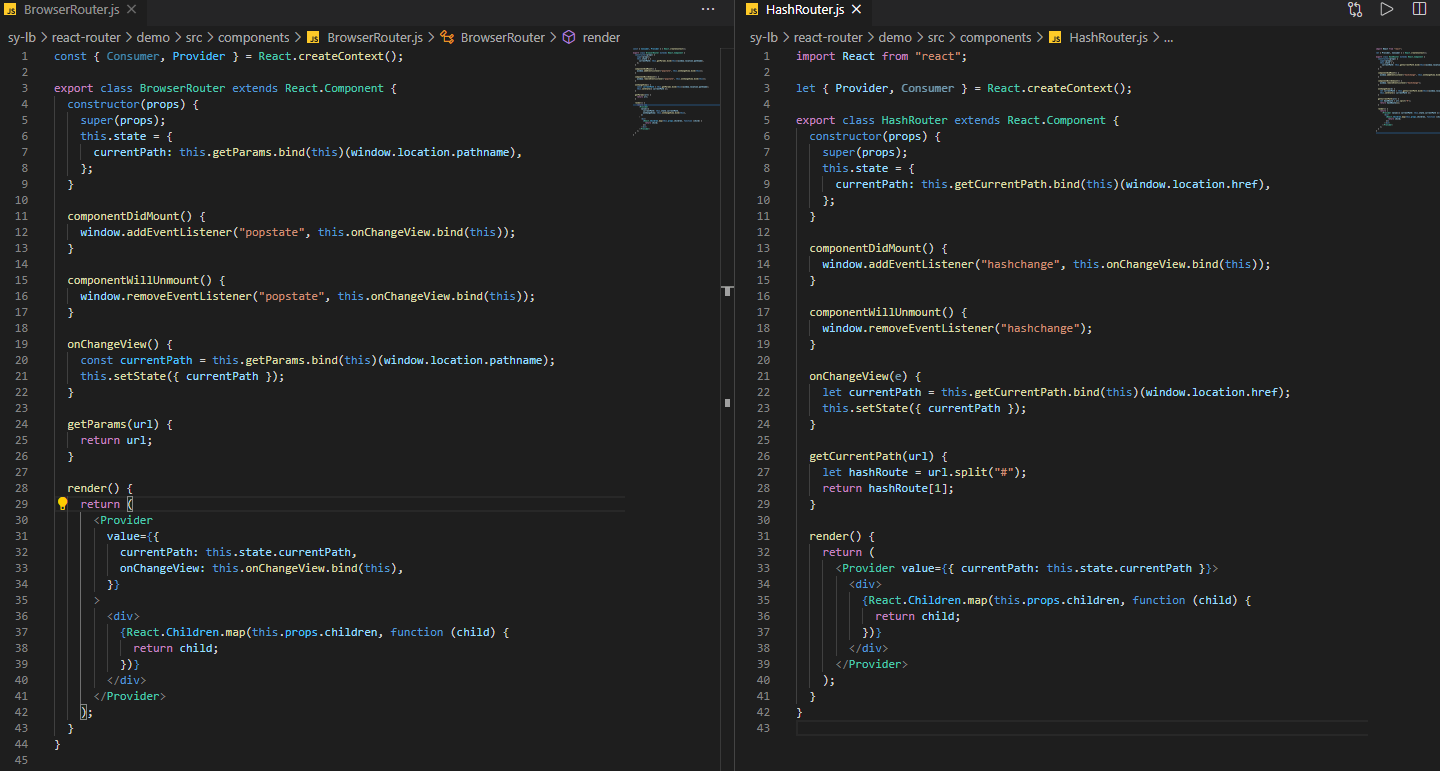Open components breadcrumb in left editor
Screen dimensions: 1440x771
tap(254, 37)
